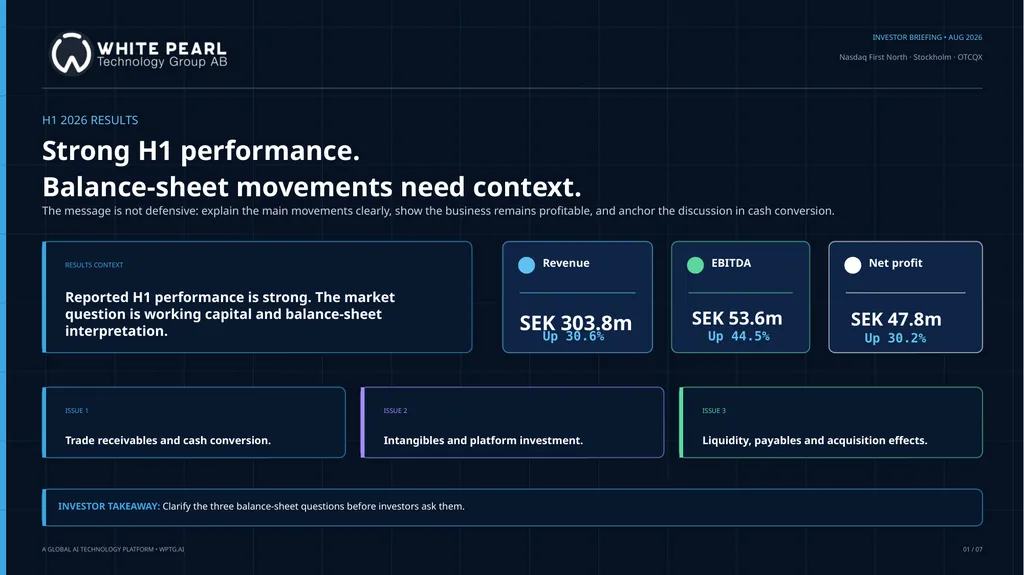Click the 'Up 30.2%' net profit change

[895, 338]
